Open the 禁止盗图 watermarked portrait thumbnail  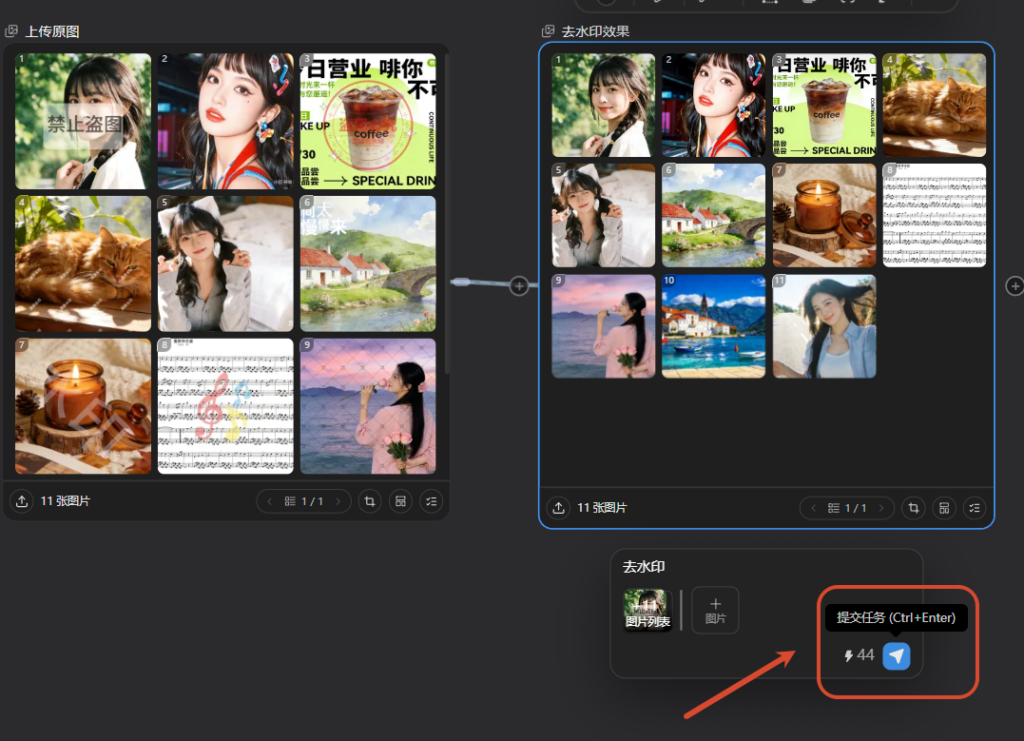[x=83, y=121]
